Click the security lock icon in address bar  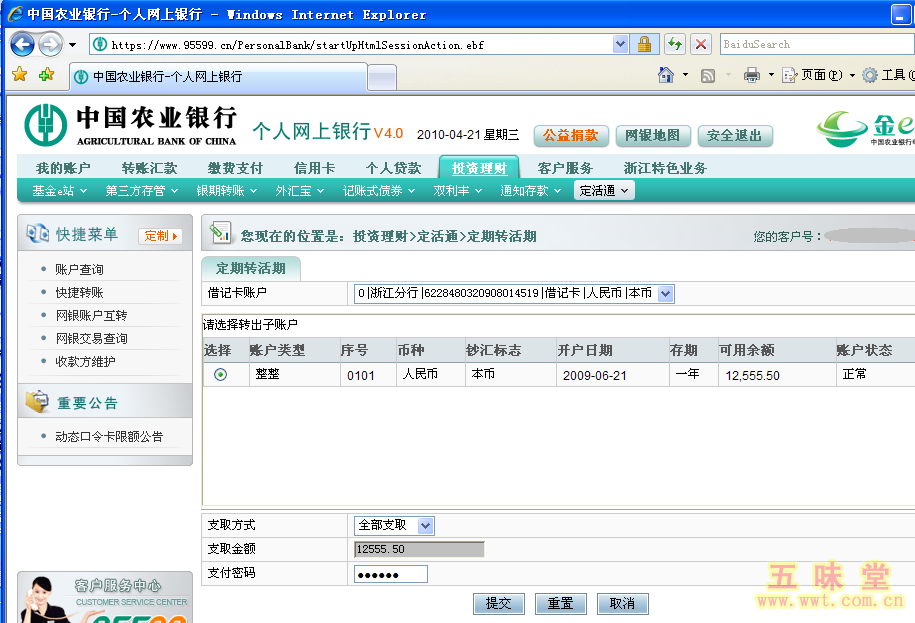click(x=644, y=44)
